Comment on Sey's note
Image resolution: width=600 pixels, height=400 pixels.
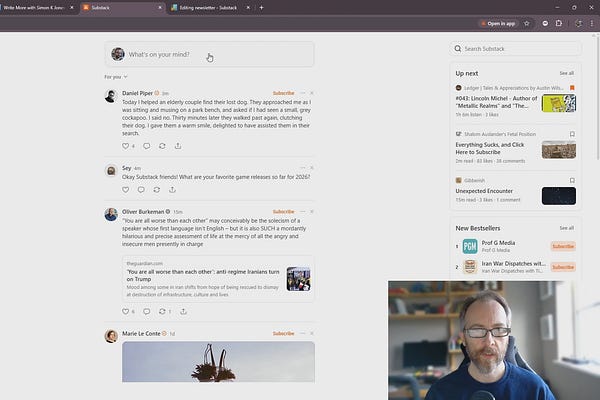pos(141,189)
